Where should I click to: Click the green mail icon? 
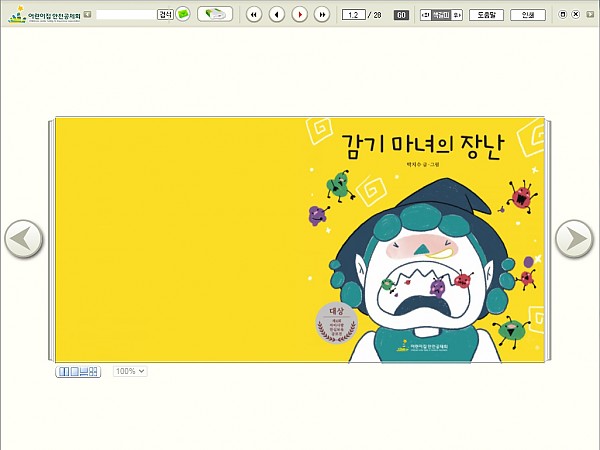(x=183, y=15)
